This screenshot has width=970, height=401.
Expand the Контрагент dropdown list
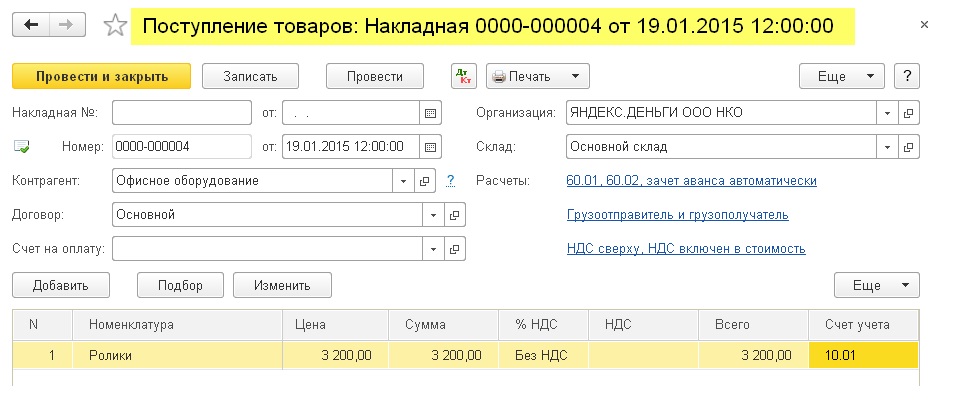(403, 181)
